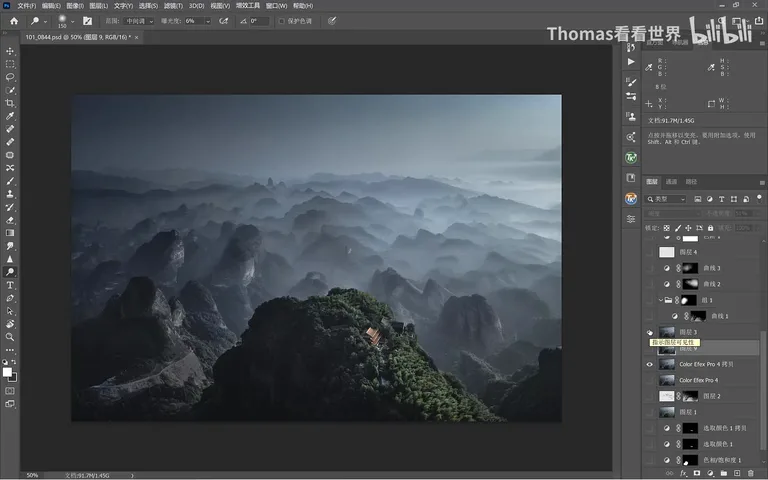This screenshot has height=480, width=768.
Task: Select the Eyedropper tool
Action: 10,116
